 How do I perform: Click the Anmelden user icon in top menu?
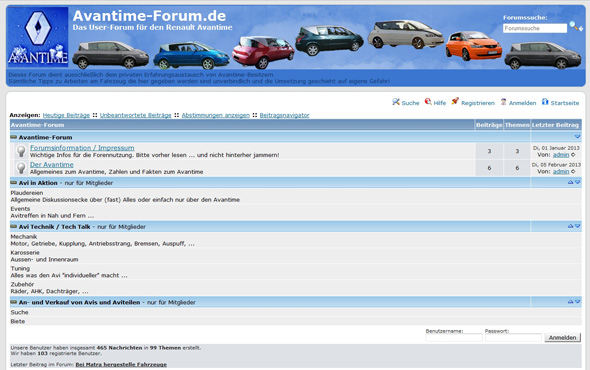click(503, 102)
